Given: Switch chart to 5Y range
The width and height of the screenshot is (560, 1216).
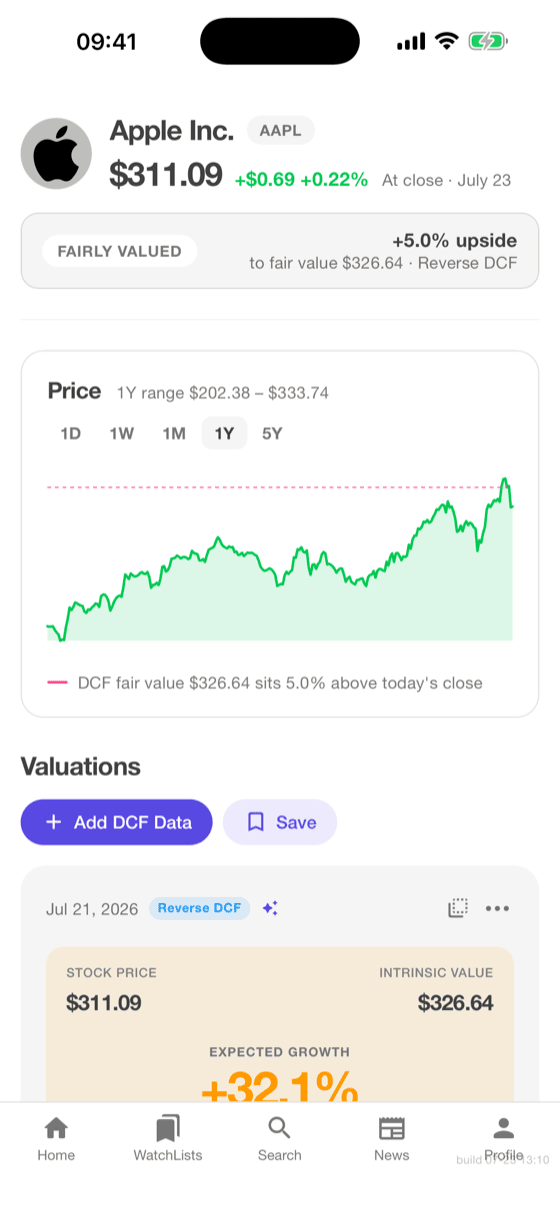Looking at the screenshot, I should click(272, 433).
